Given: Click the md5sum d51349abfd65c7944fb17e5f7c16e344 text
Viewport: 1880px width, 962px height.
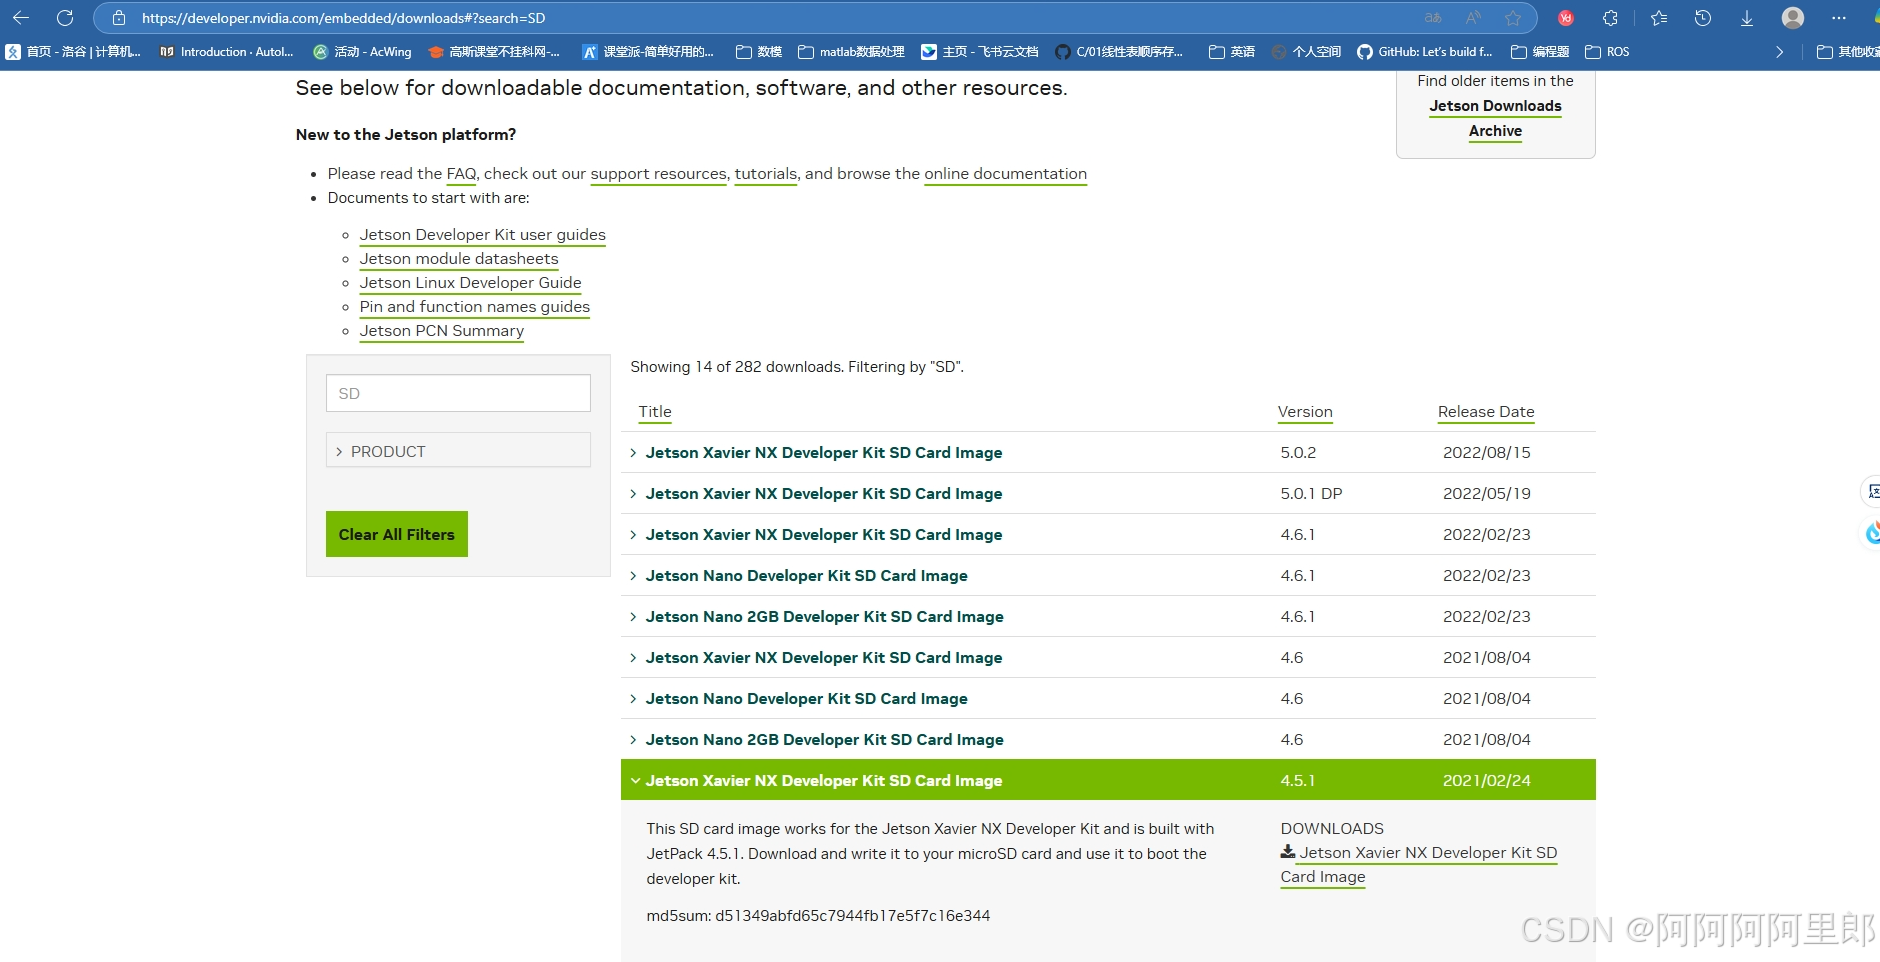Looking at the screenshot, I should click(x=818, y=916).
